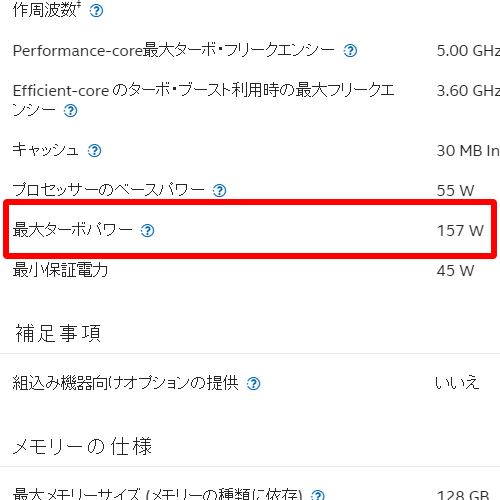The width and height of the screenshot is (500, 500).
Task: Click help icon beside 最大メモリーサイズ
Action: coord(318,495)
